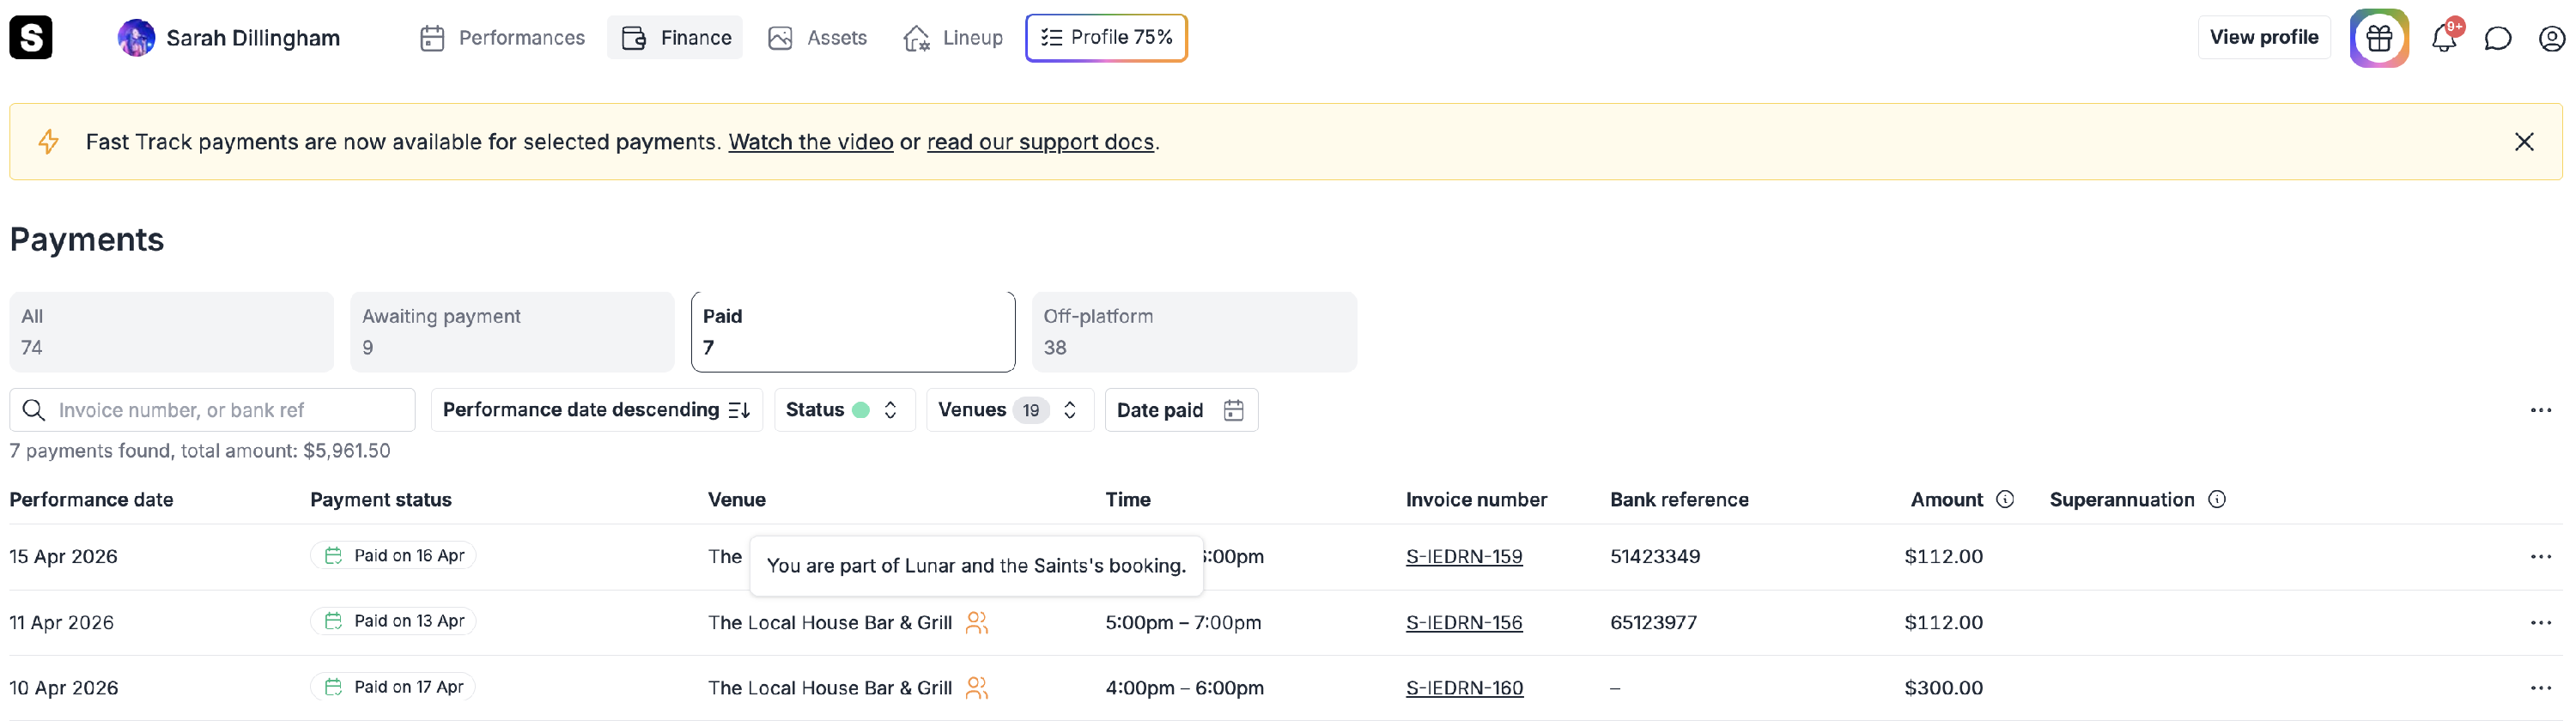Click the Amount info icon
Viewport: 2576px width, 721px height.
pos(2004,499)
